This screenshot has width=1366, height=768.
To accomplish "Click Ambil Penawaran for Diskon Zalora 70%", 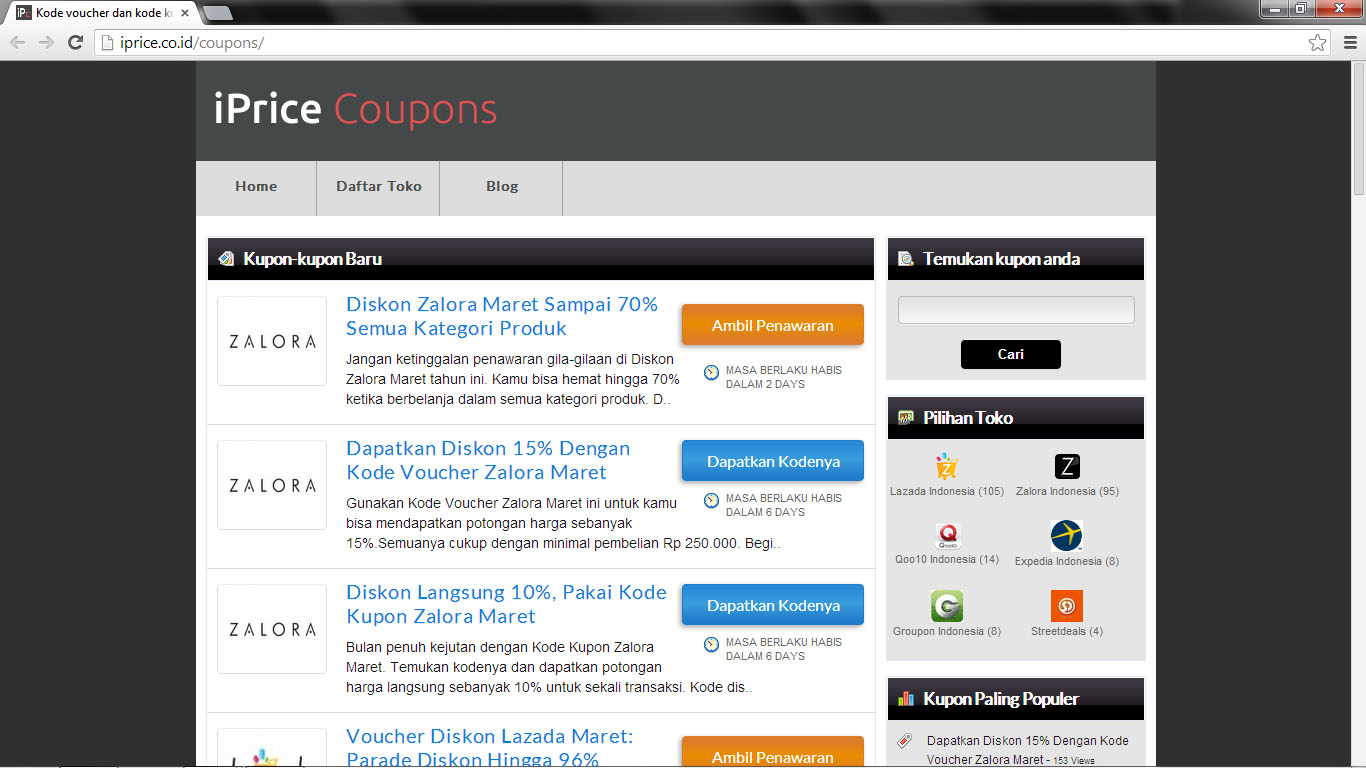I will click(773, 325).
